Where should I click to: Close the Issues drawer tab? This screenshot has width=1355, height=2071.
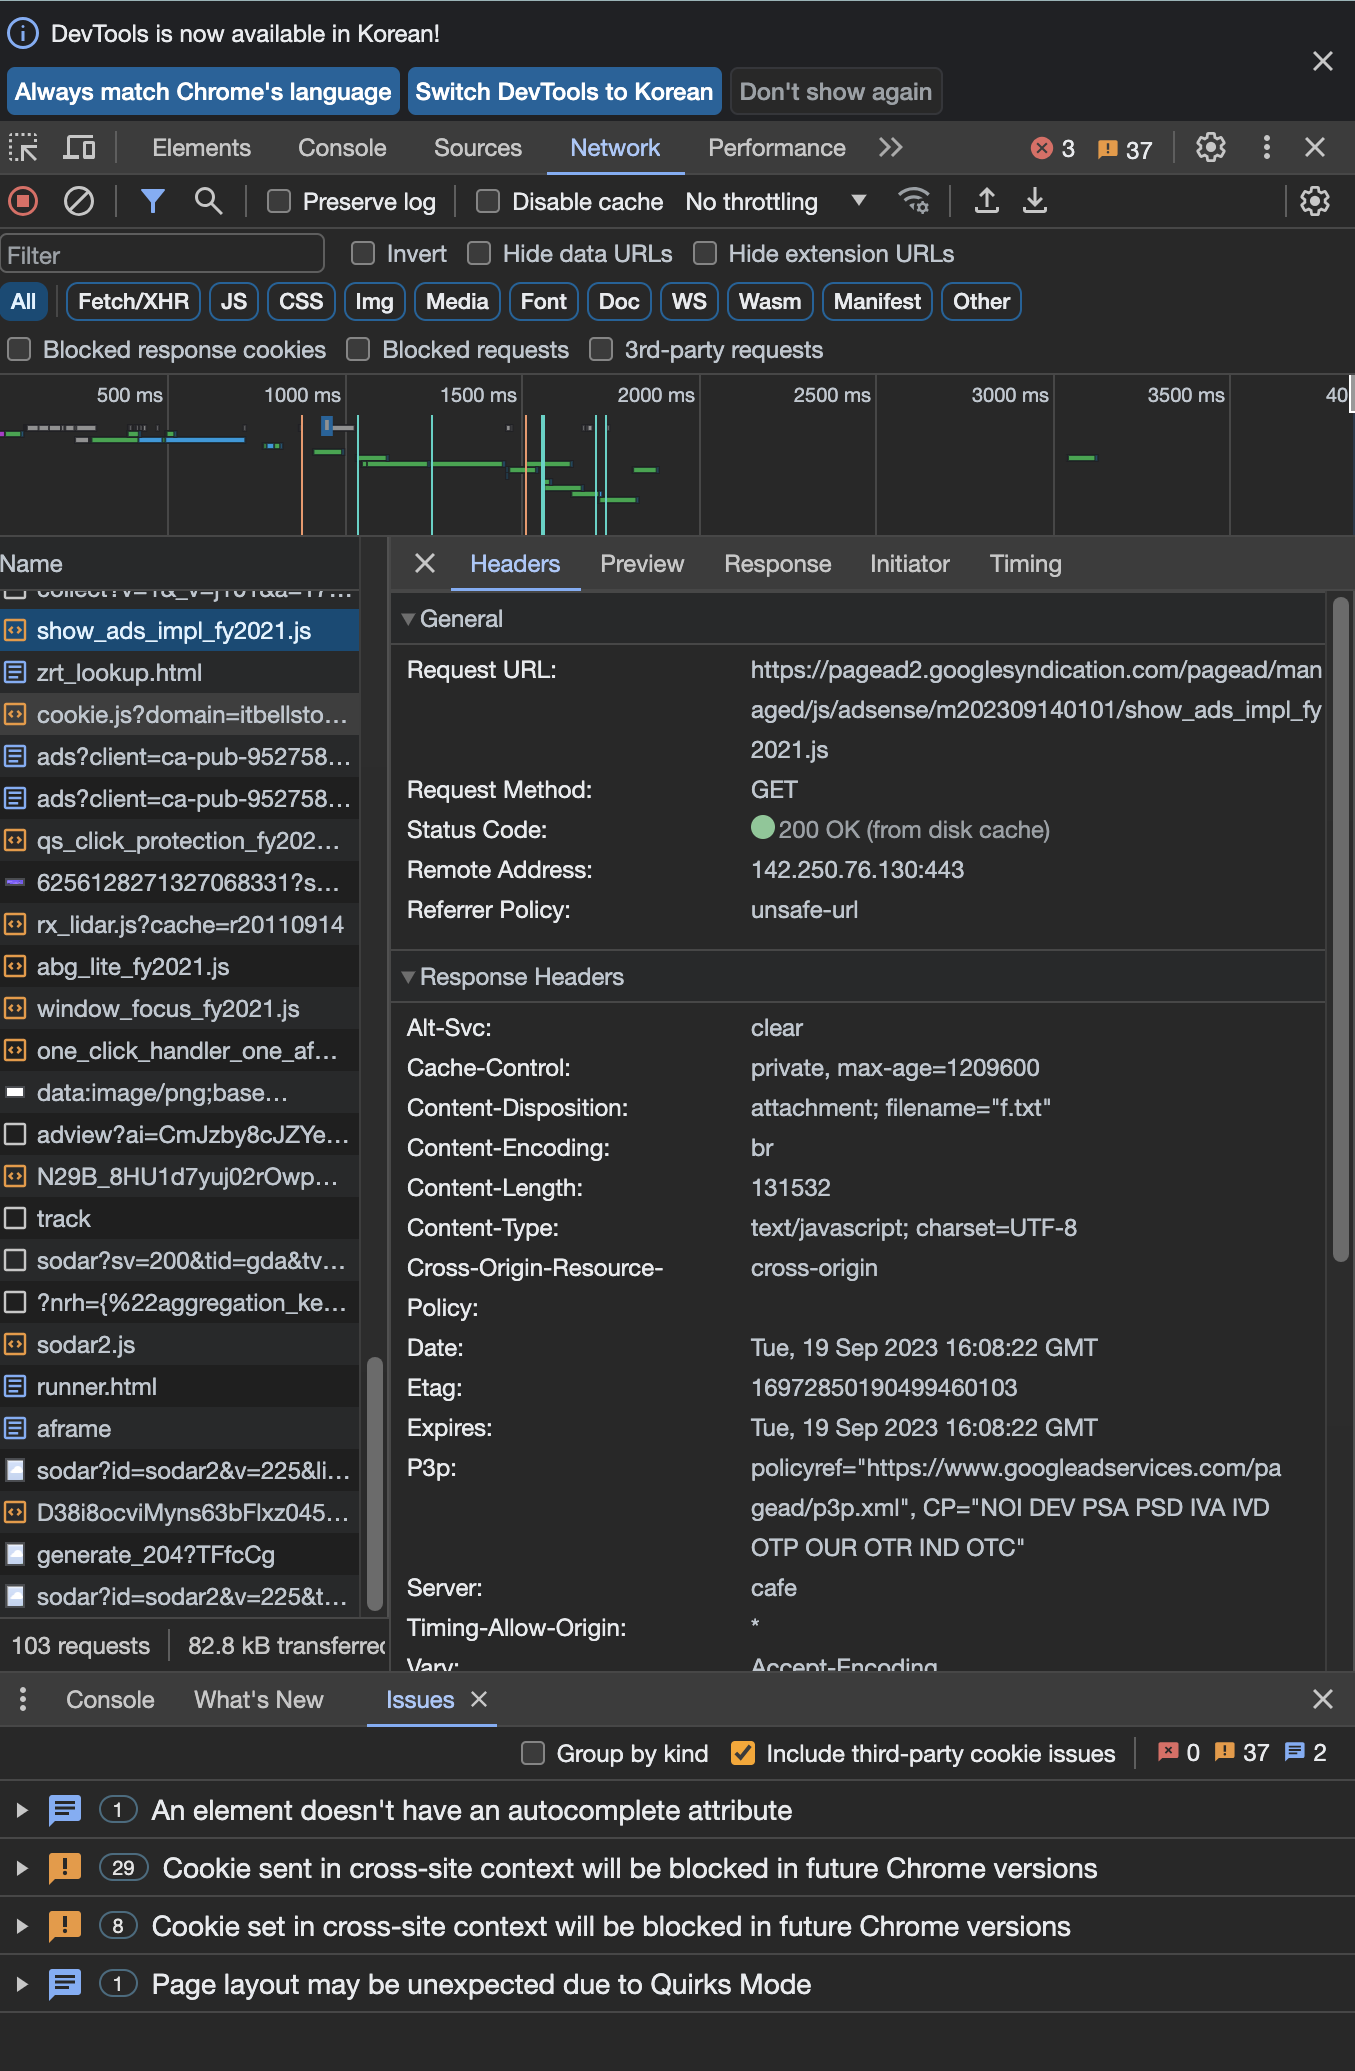click(x=479, y=1699)
